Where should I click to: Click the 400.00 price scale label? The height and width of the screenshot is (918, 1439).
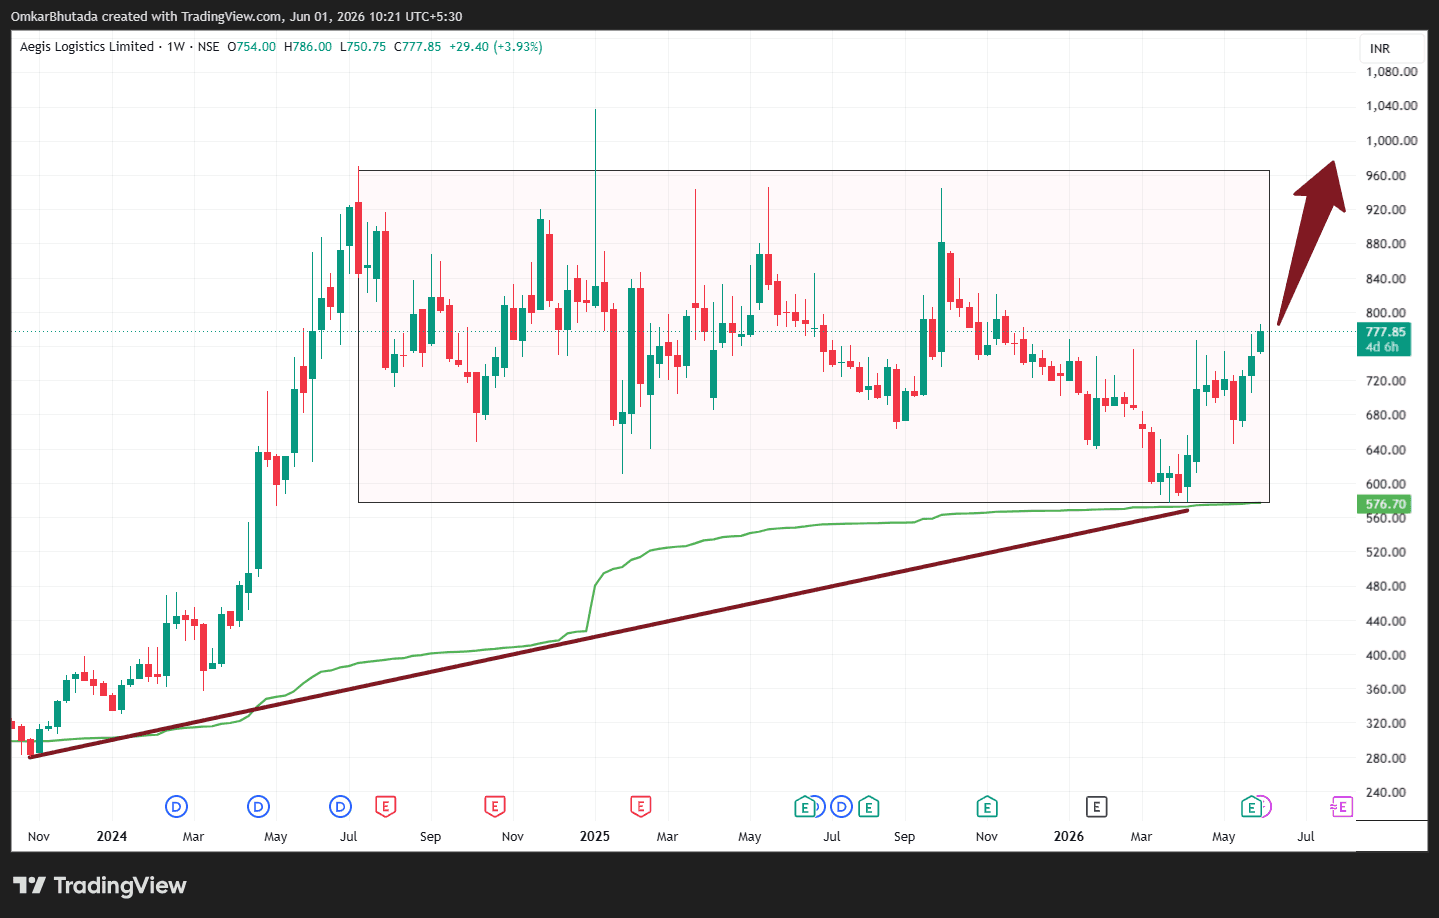click(1386, 655)
